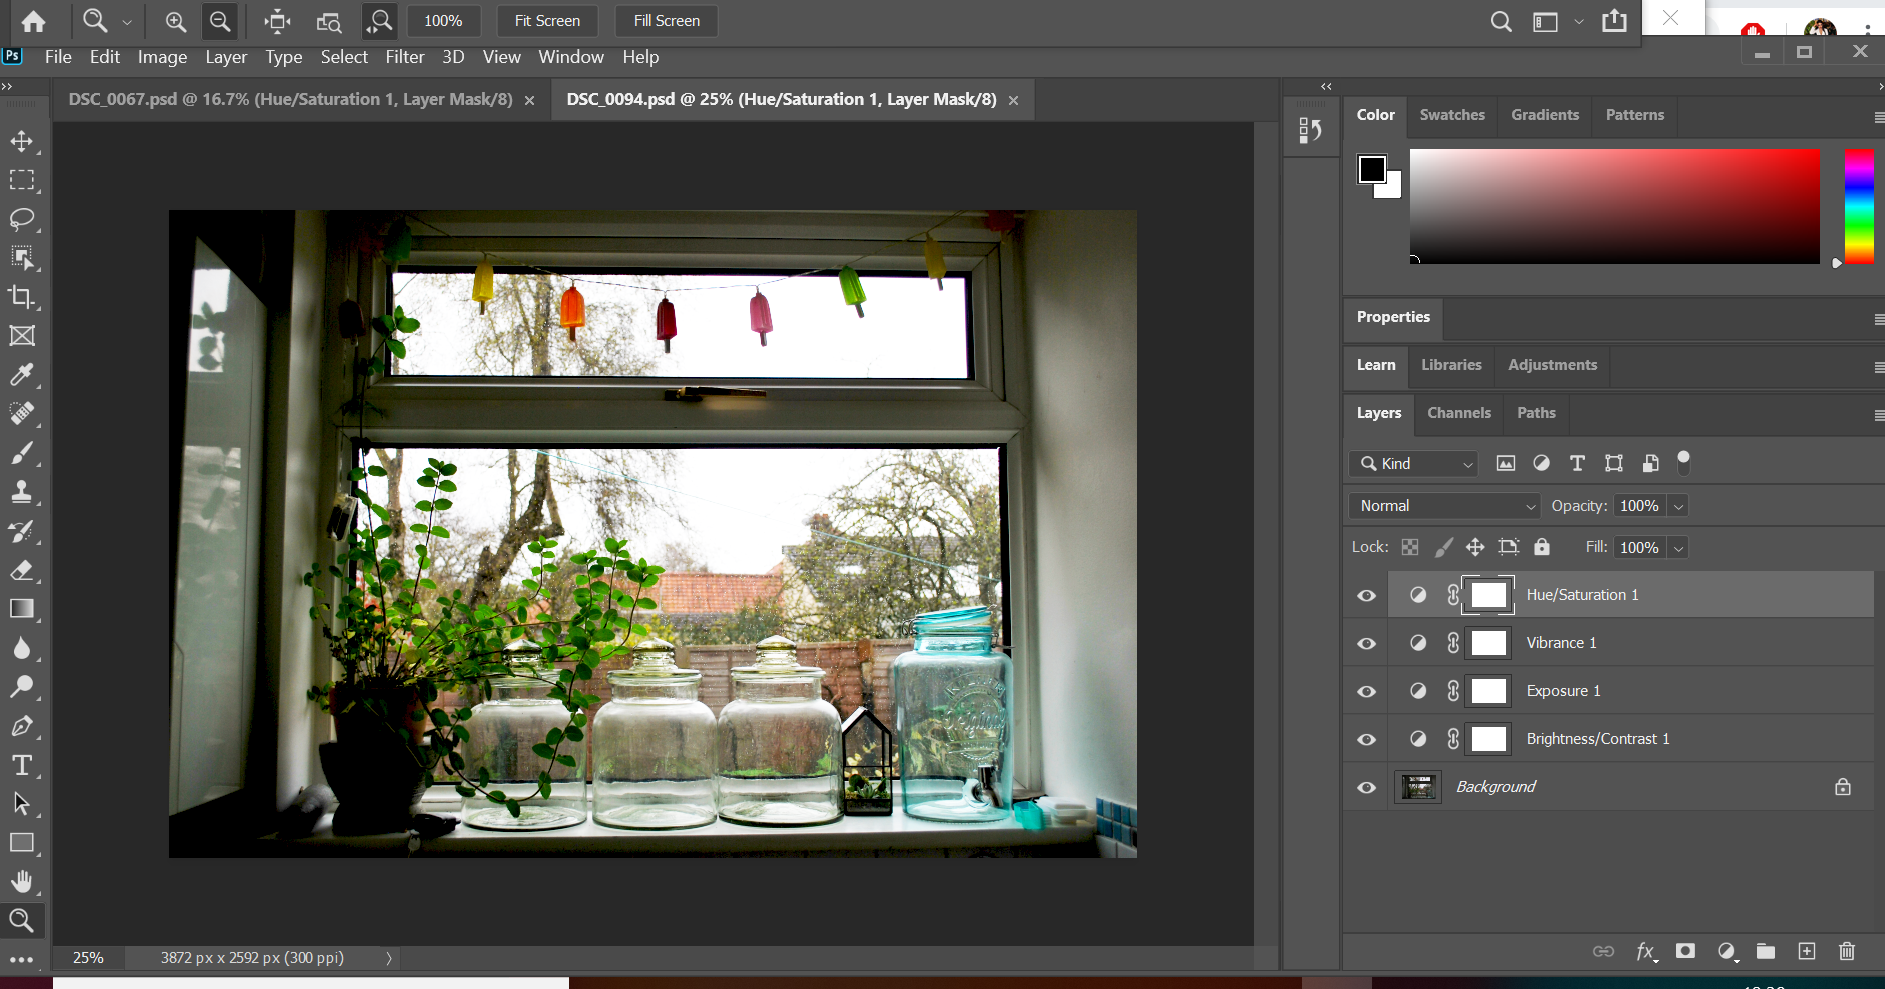Switch to the Channels tab
This screenshot has height=989, width=1885.
click(x=1458, y=413)
